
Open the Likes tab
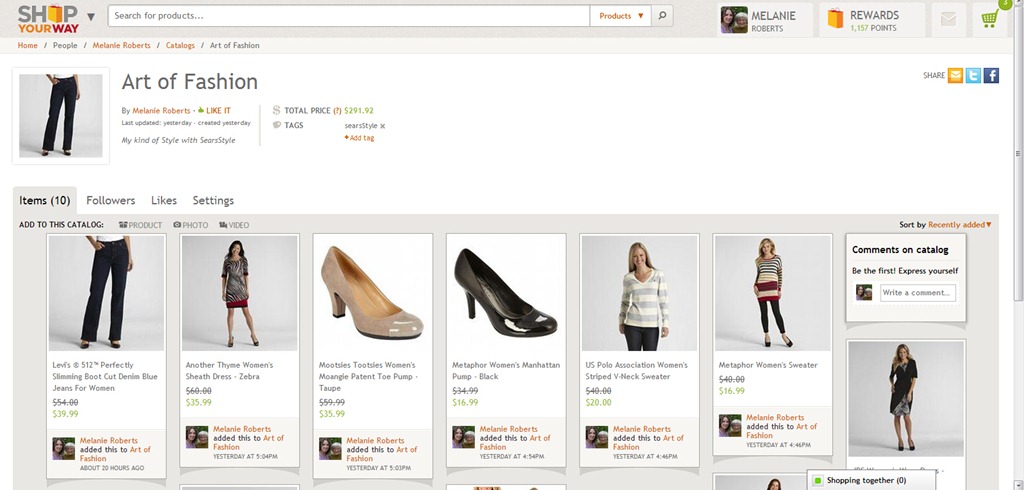pyautogui.click(x=163, y=201)
